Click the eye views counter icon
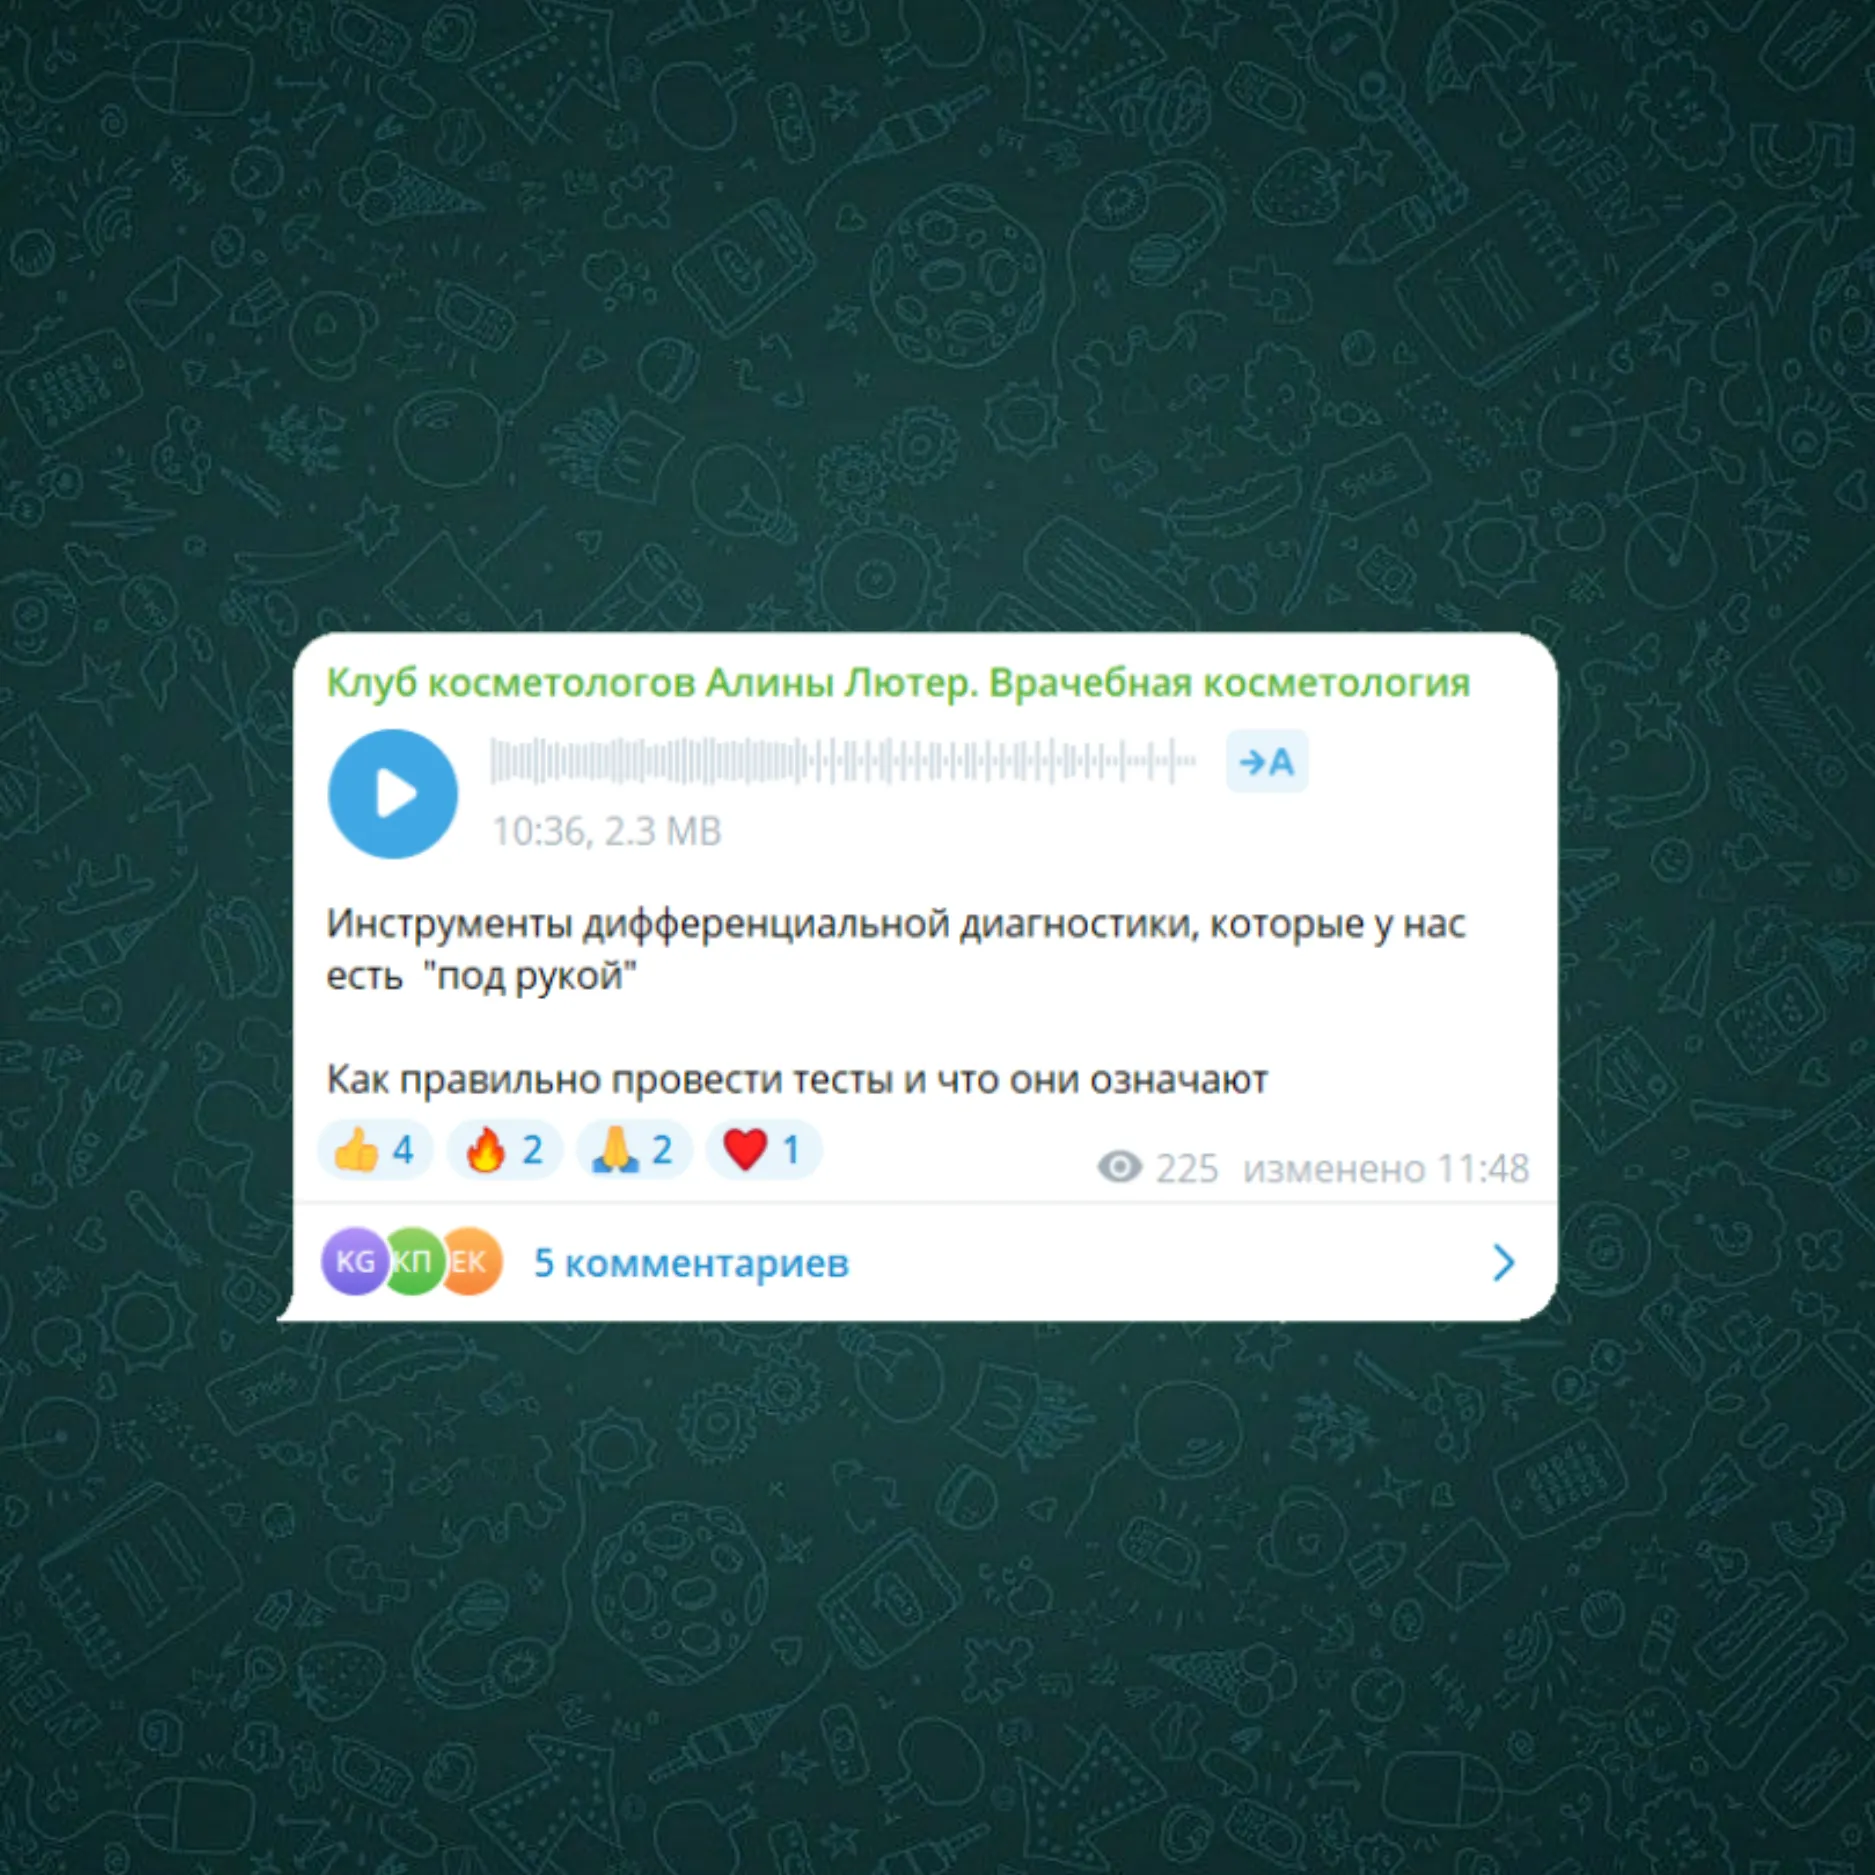The image size is (1875, 1875). coord(1120,1166)
